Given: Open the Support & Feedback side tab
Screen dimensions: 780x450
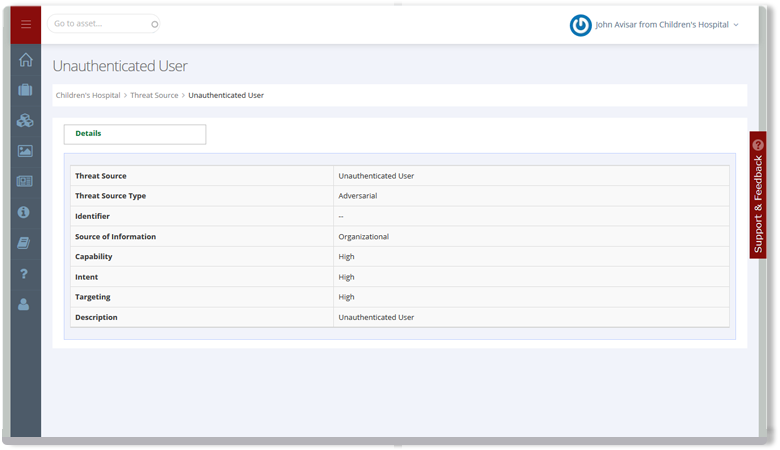Looking at the screenshot, I should pyautogui.click(x=758, y=195).
